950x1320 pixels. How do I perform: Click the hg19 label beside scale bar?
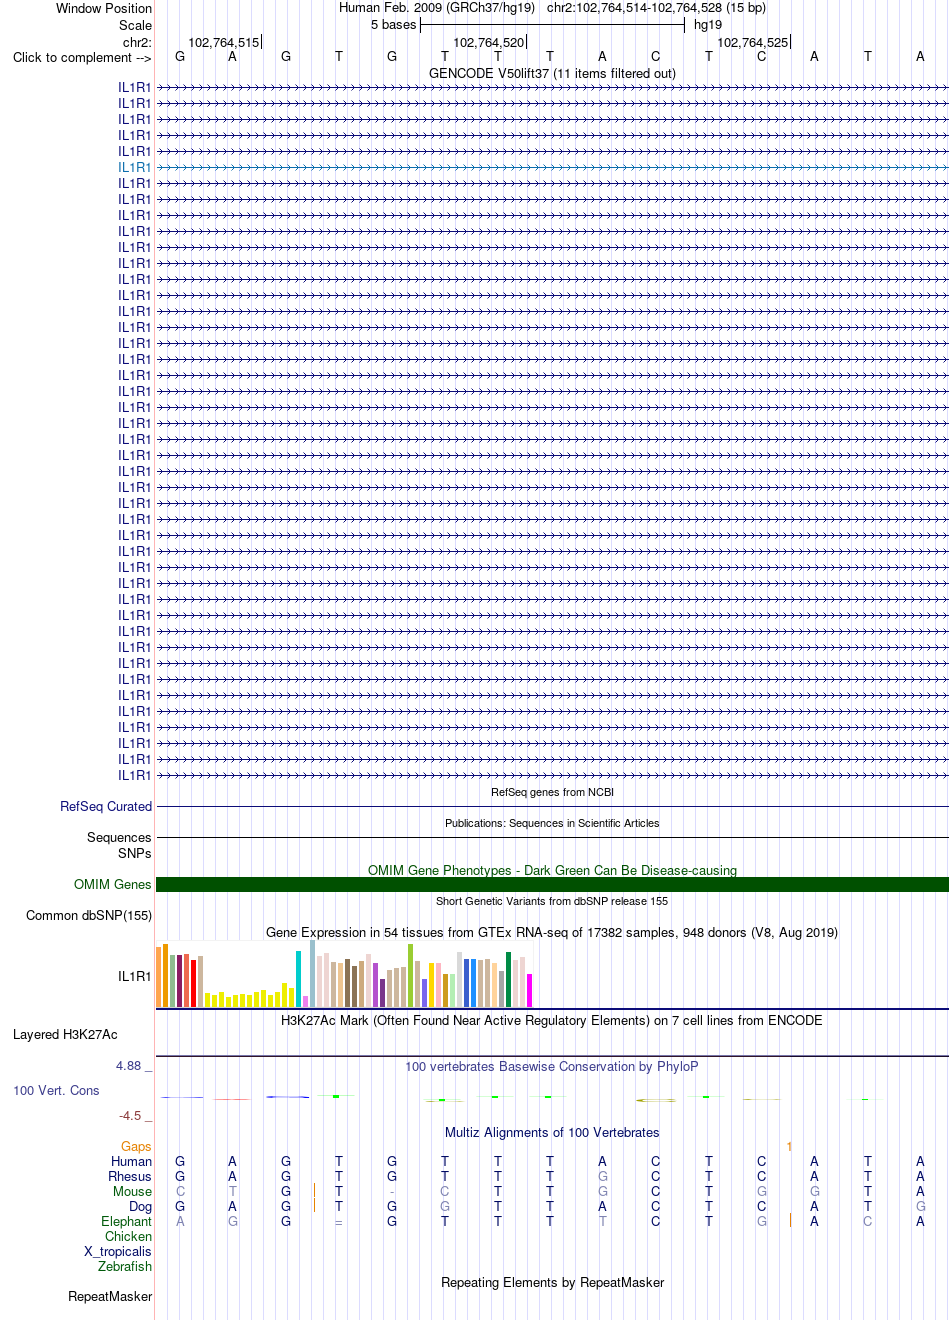click(708, 25)
